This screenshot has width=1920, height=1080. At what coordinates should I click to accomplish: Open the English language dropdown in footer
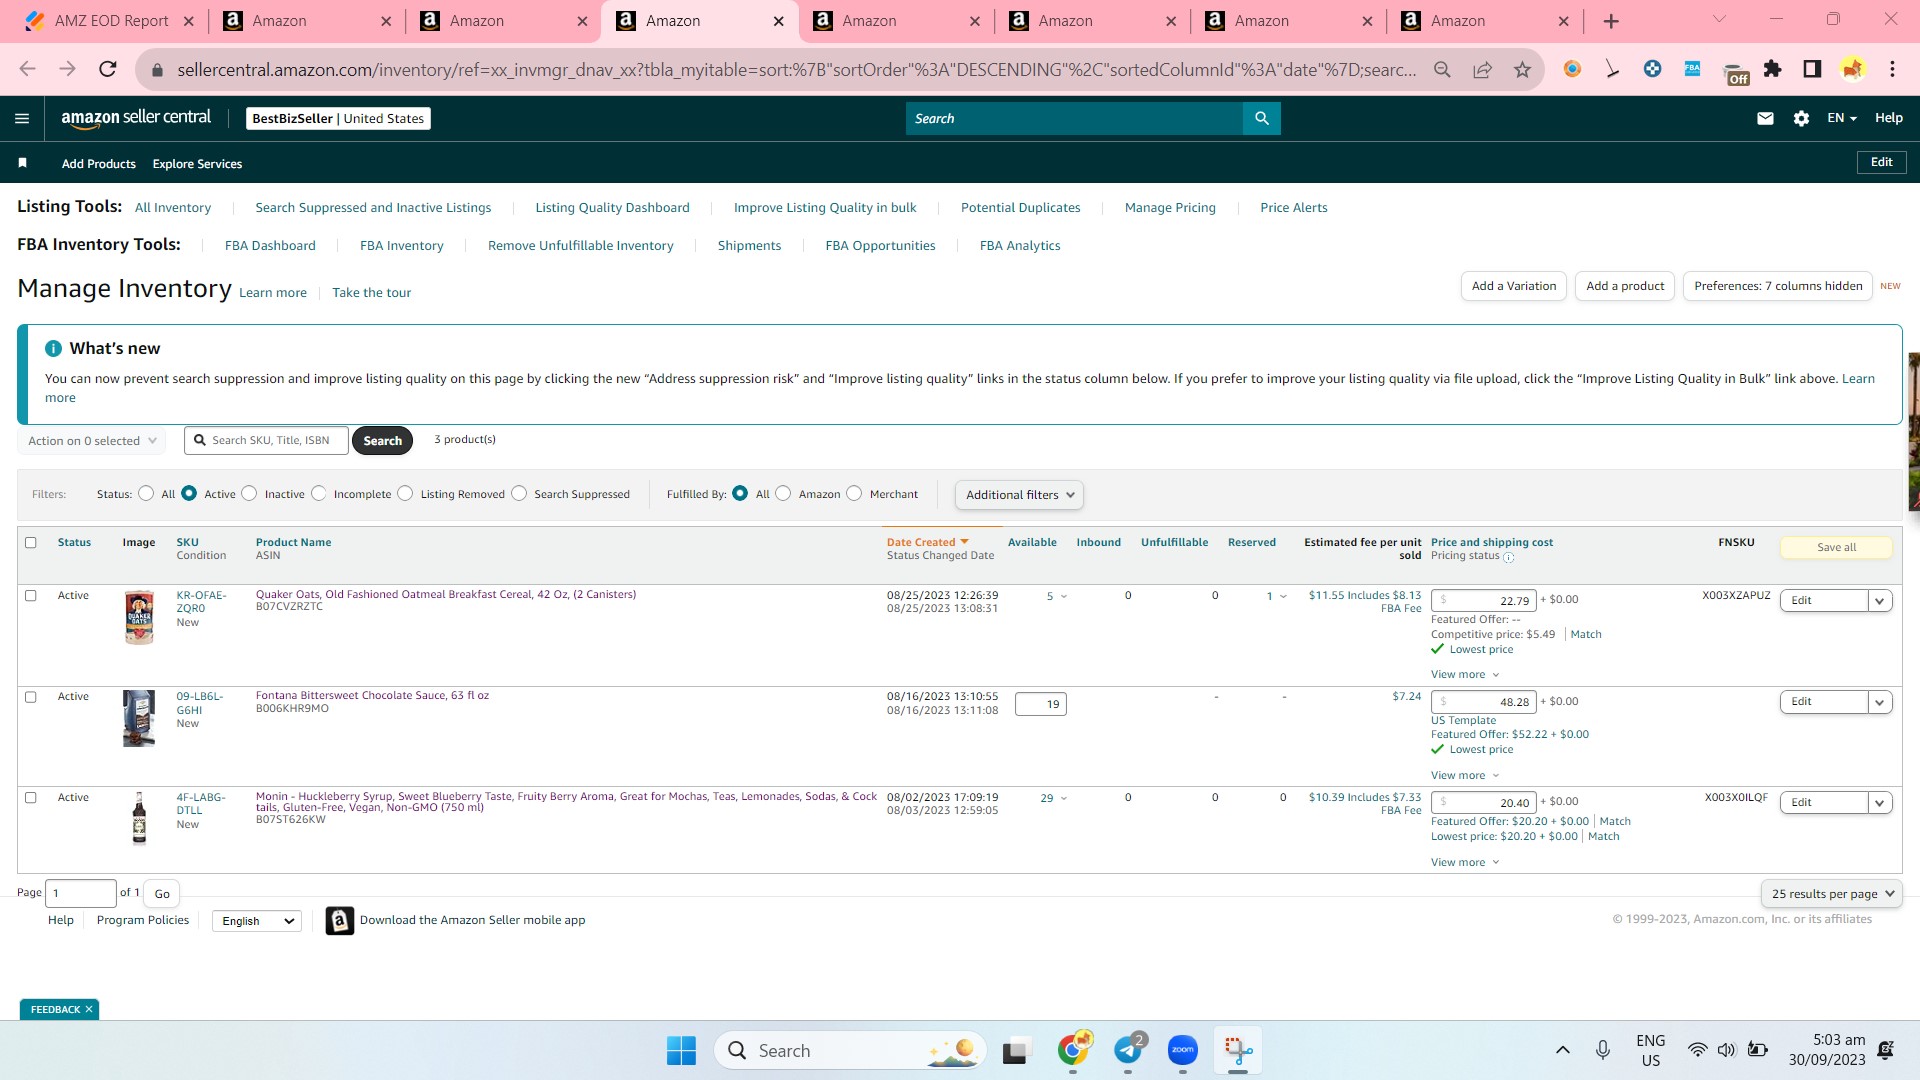(x=257, y=921)
